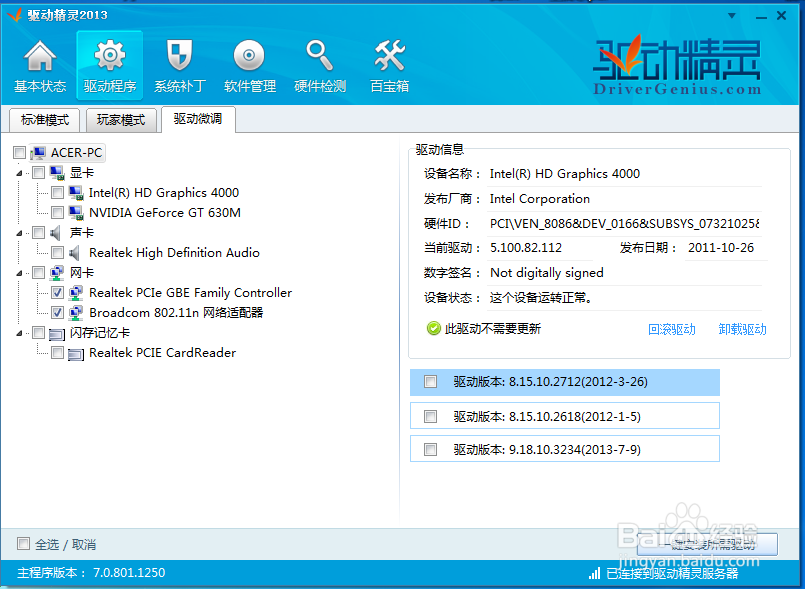This screenshot has width=805, height=589.
Task: Select Realtek PCIe GBE Family Controller entry
Action: pos(190,293)
